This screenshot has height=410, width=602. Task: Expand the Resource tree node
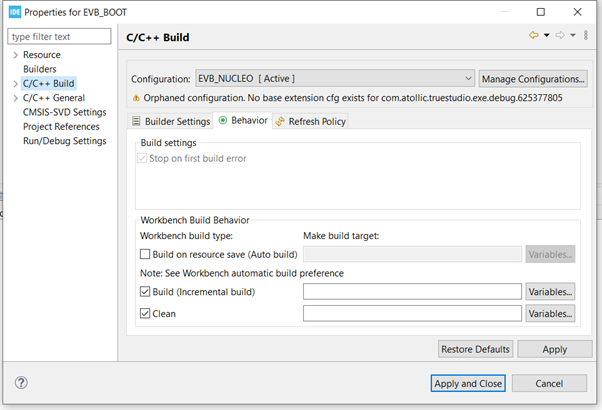click(15, 55)
